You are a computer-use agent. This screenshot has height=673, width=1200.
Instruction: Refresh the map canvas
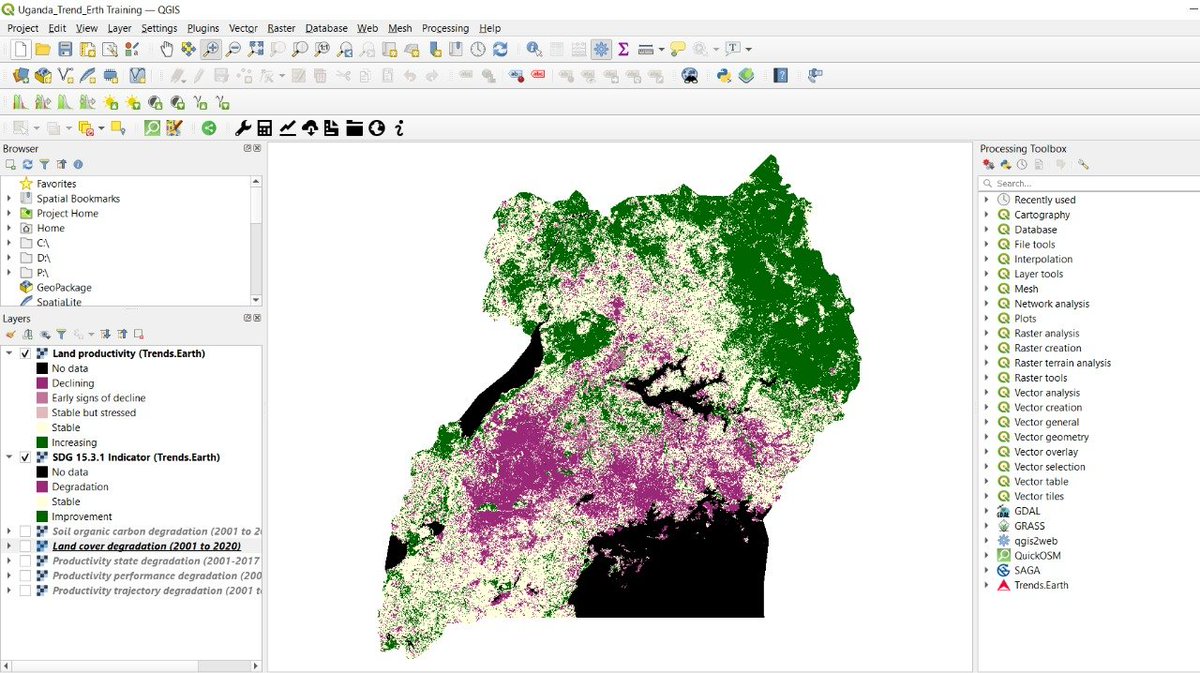point(500,49)
